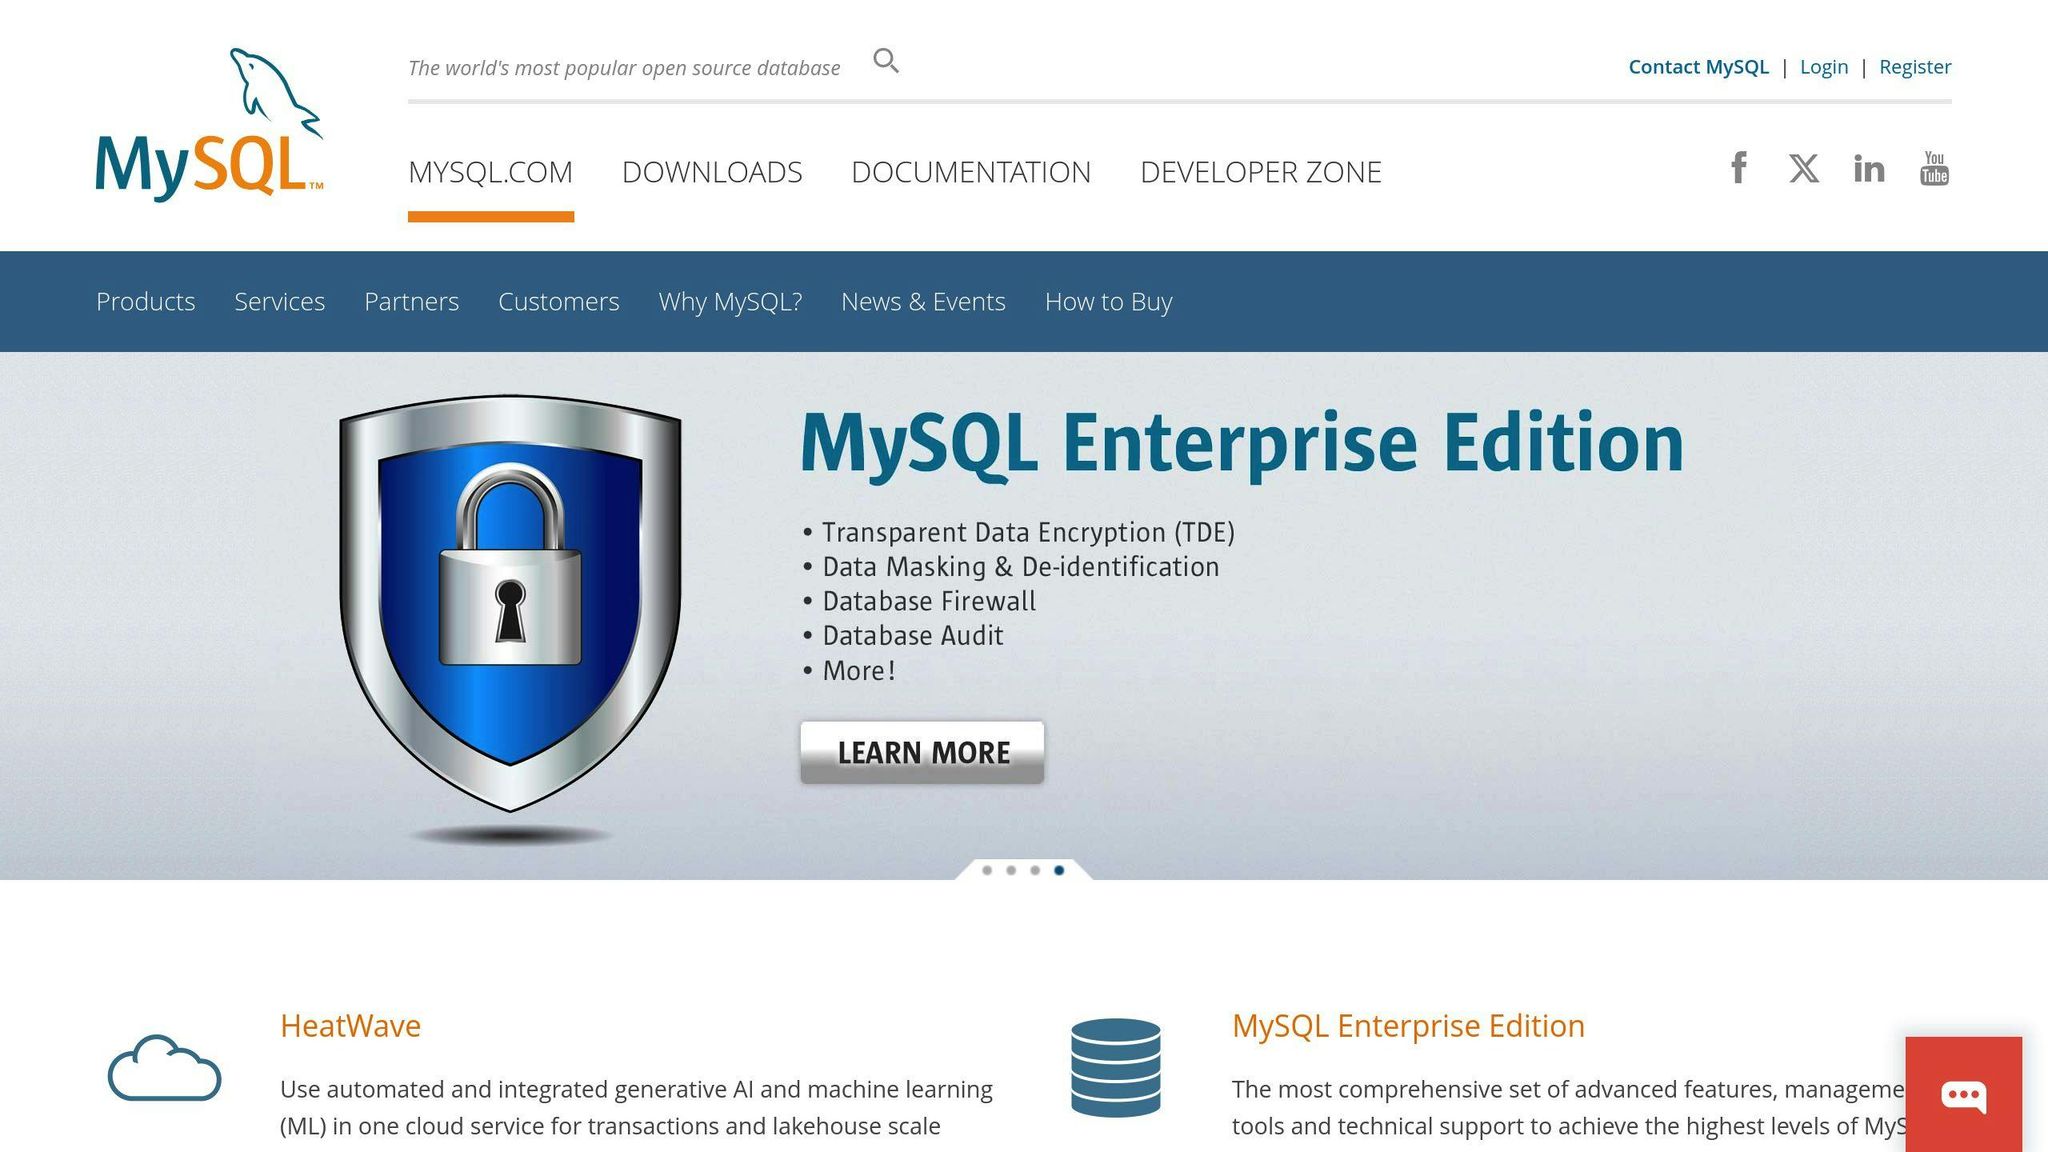Click the search magnifier icon
2048x1152 pixels.
[886, 61]
